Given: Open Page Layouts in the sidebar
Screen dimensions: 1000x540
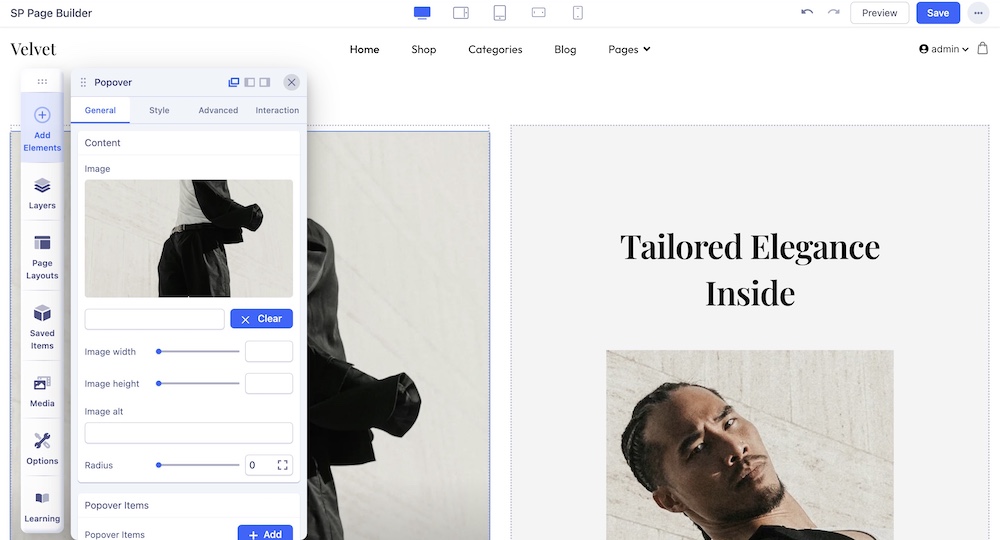Looking at the screenshot, I should [x=42, y=256].
